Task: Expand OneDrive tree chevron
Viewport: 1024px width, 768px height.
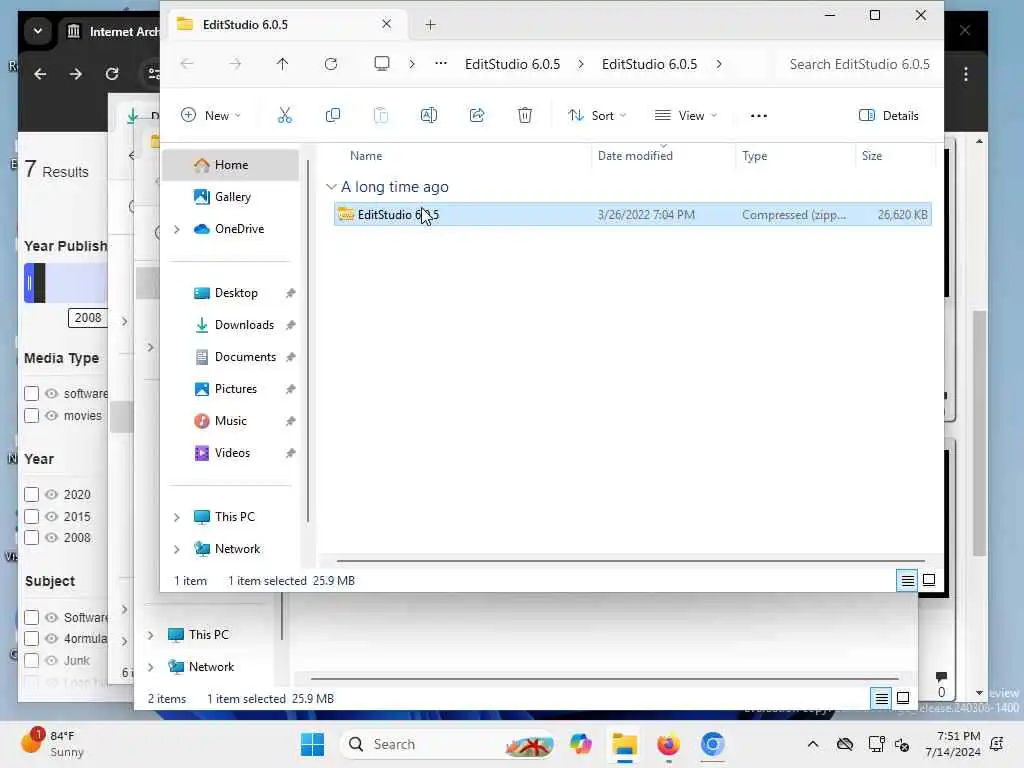Action: pos(176,229)
